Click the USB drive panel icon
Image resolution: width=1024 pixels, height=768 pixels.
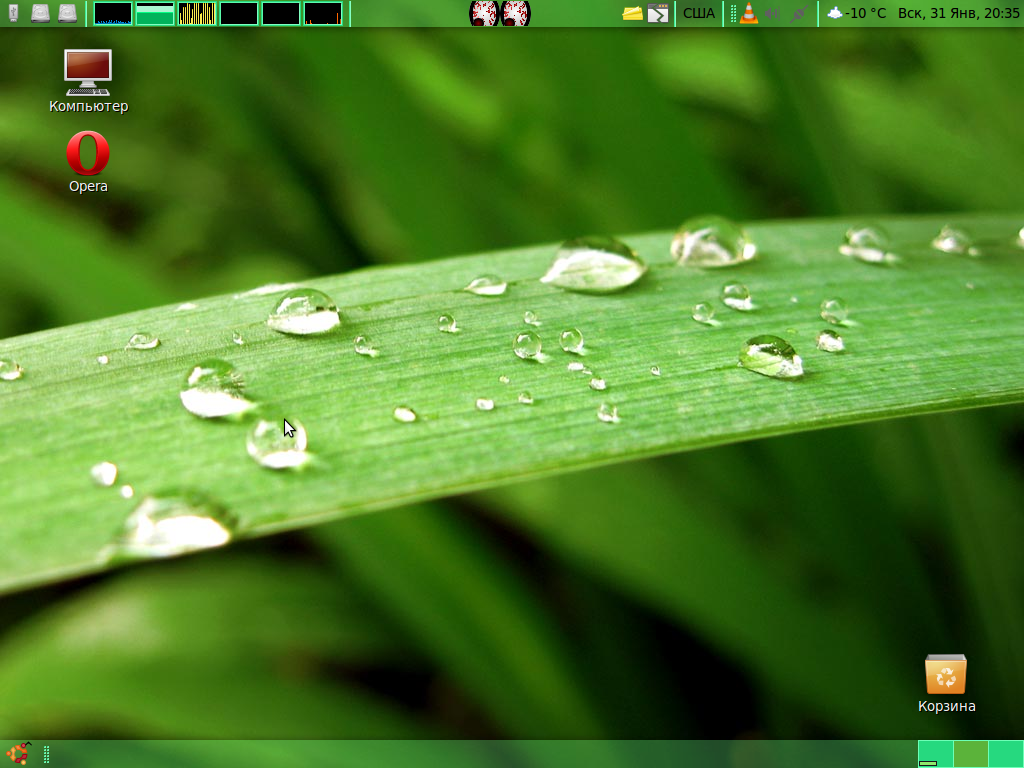[x=14, y=13]
